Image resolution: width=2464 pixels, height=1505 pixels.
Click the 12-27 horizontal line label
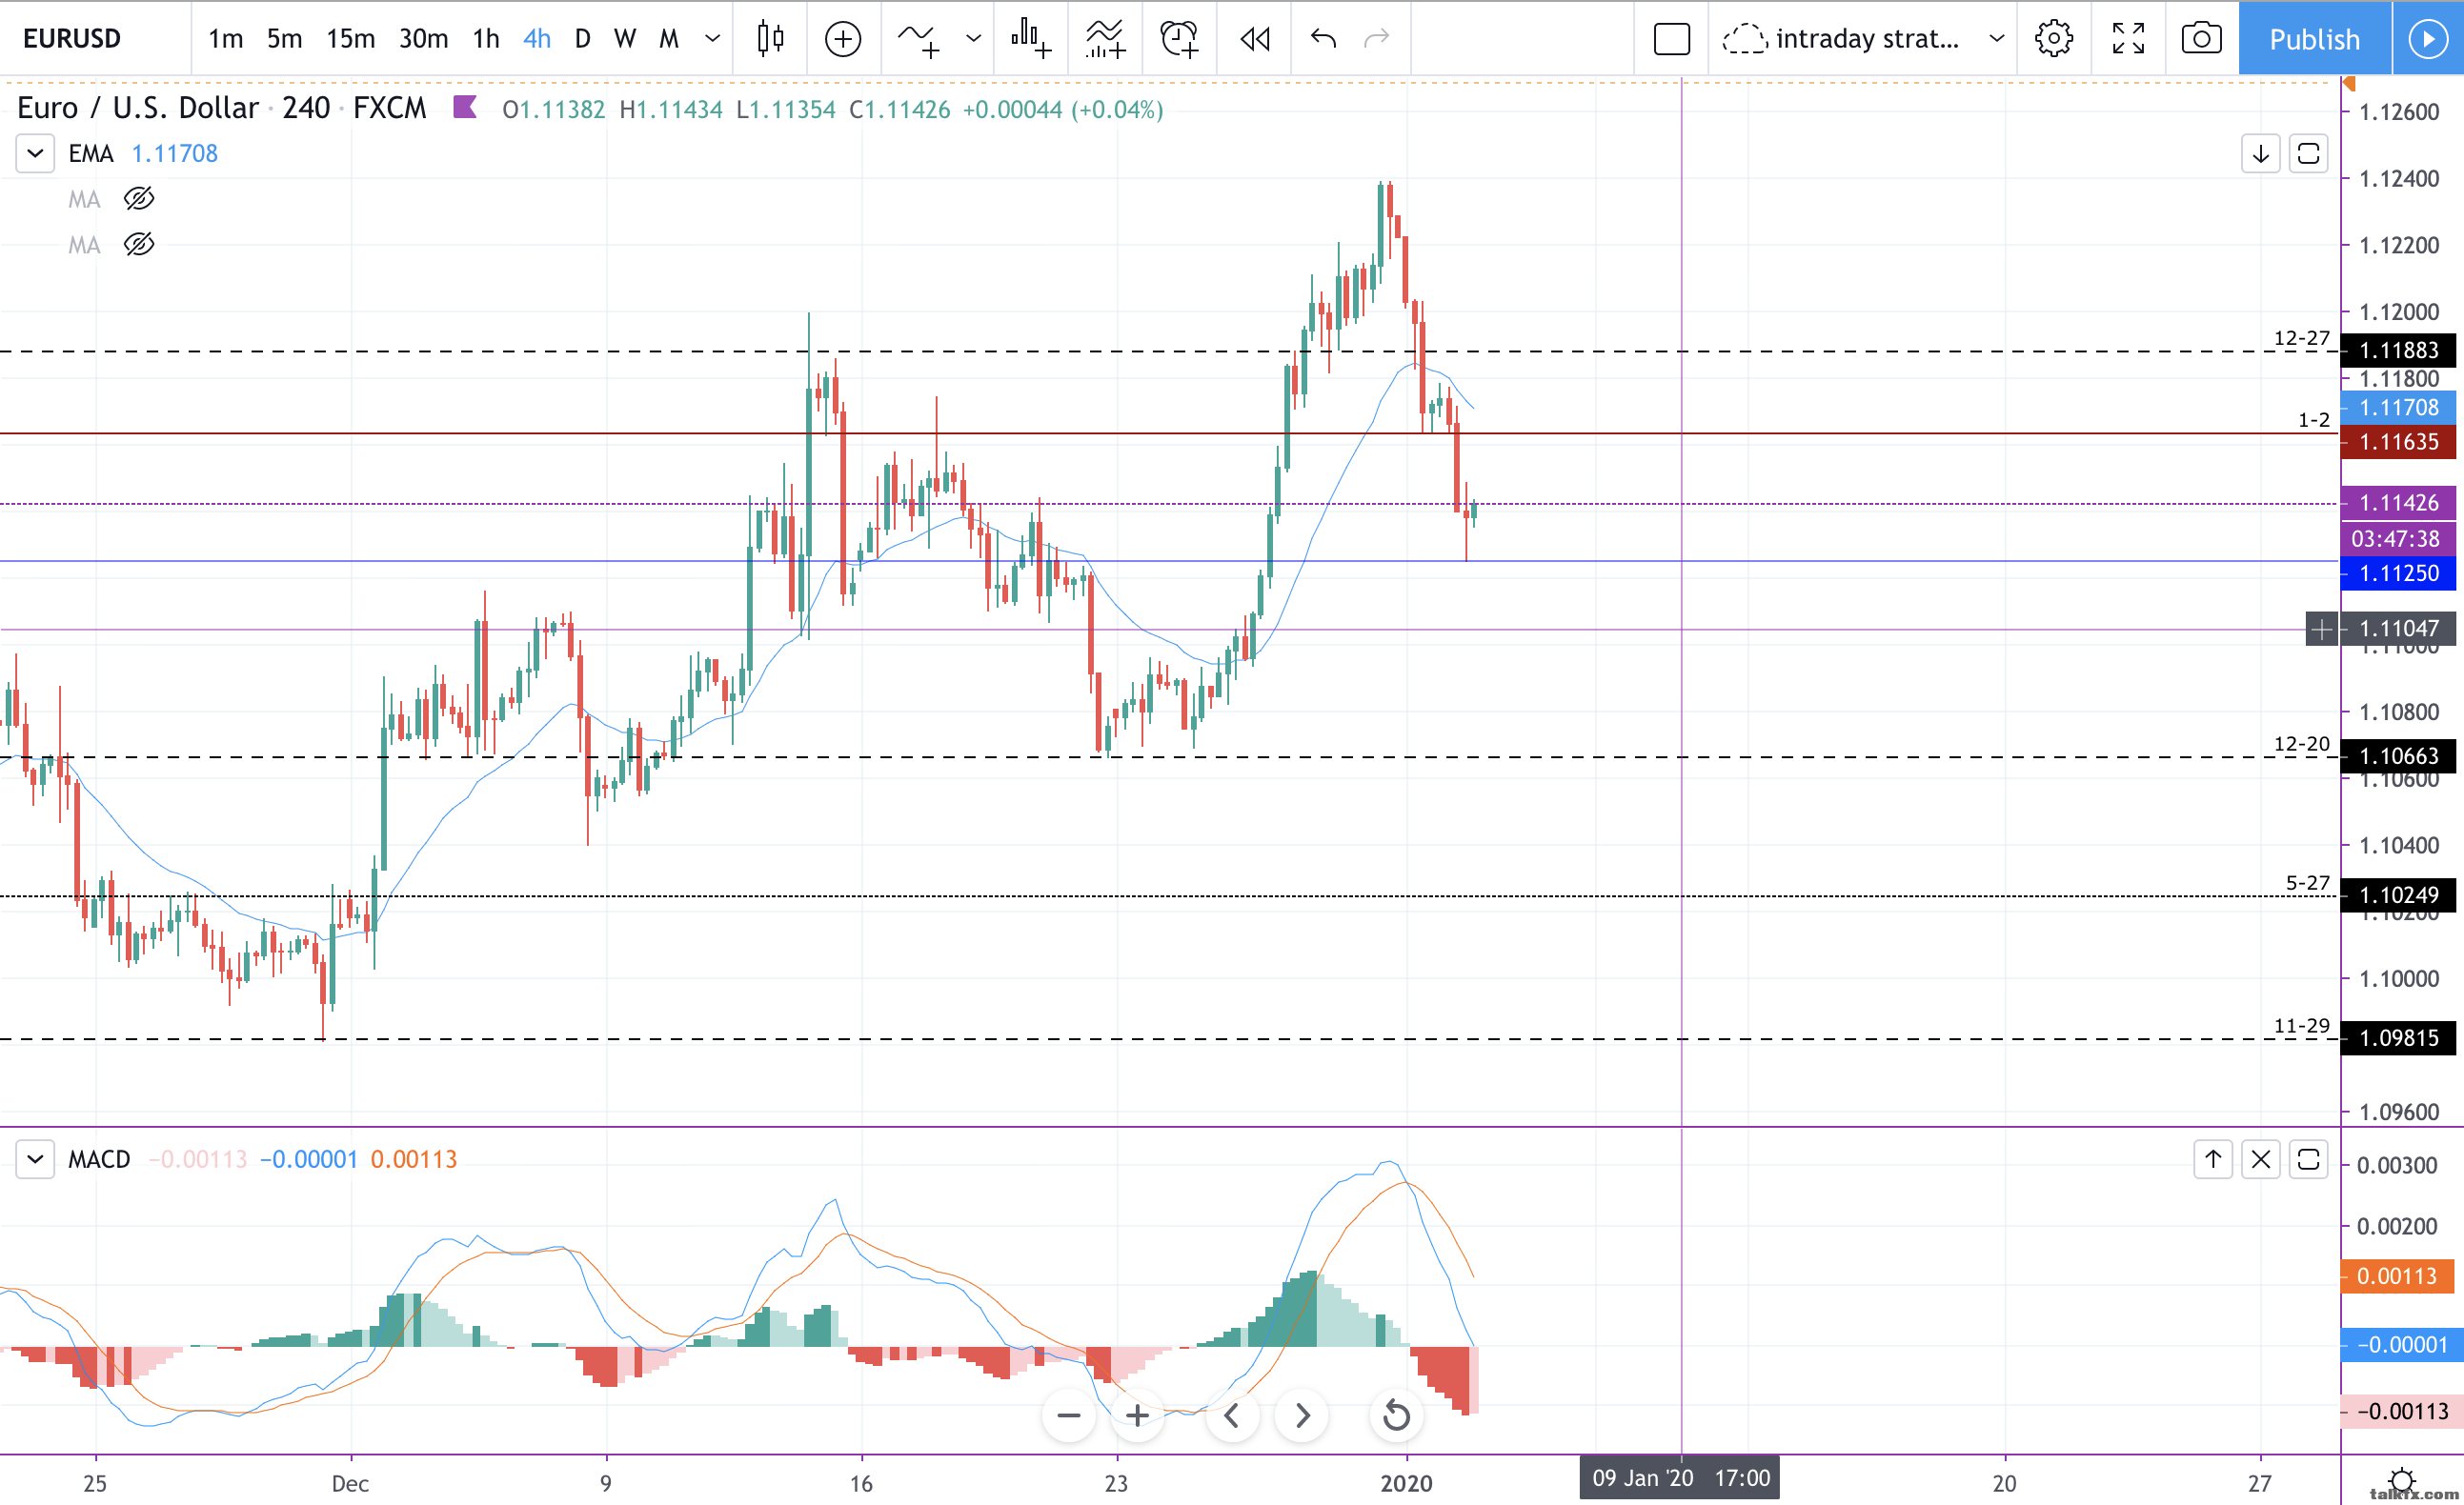click(x=2301, y=338)
